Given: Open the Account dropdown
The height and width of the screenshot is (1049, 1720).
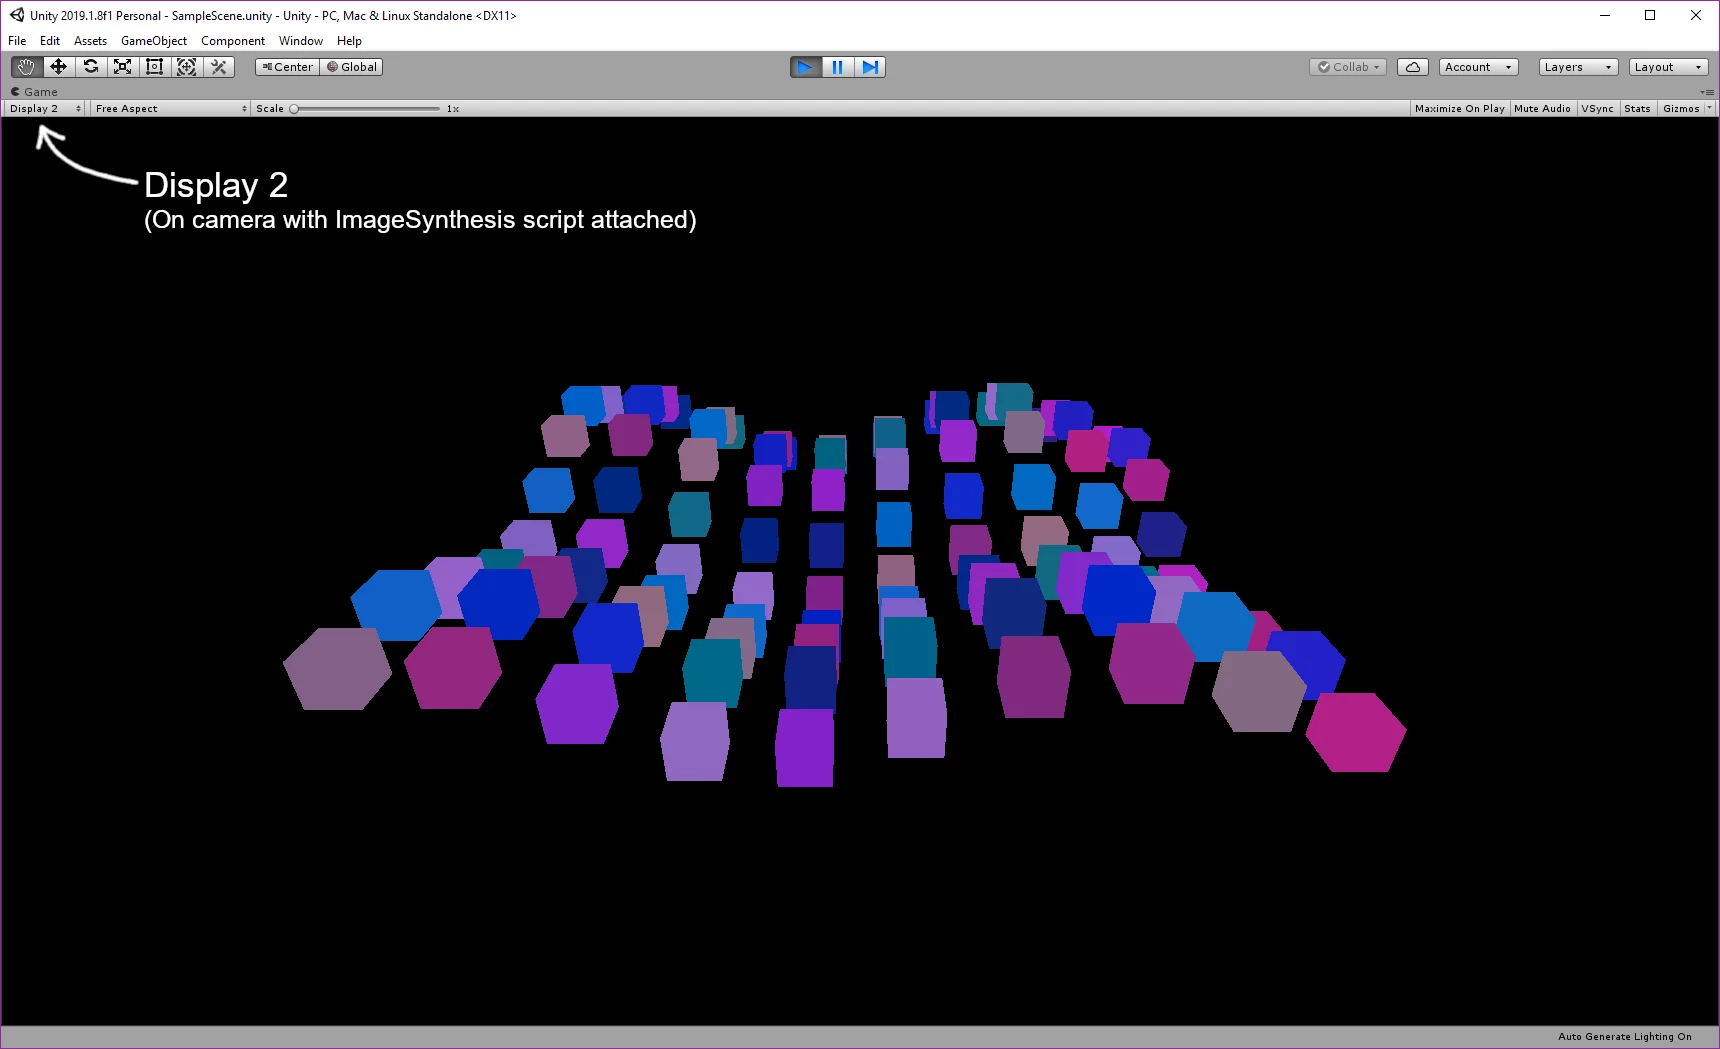Looking at the screenshot, I should coord(1479,67).
